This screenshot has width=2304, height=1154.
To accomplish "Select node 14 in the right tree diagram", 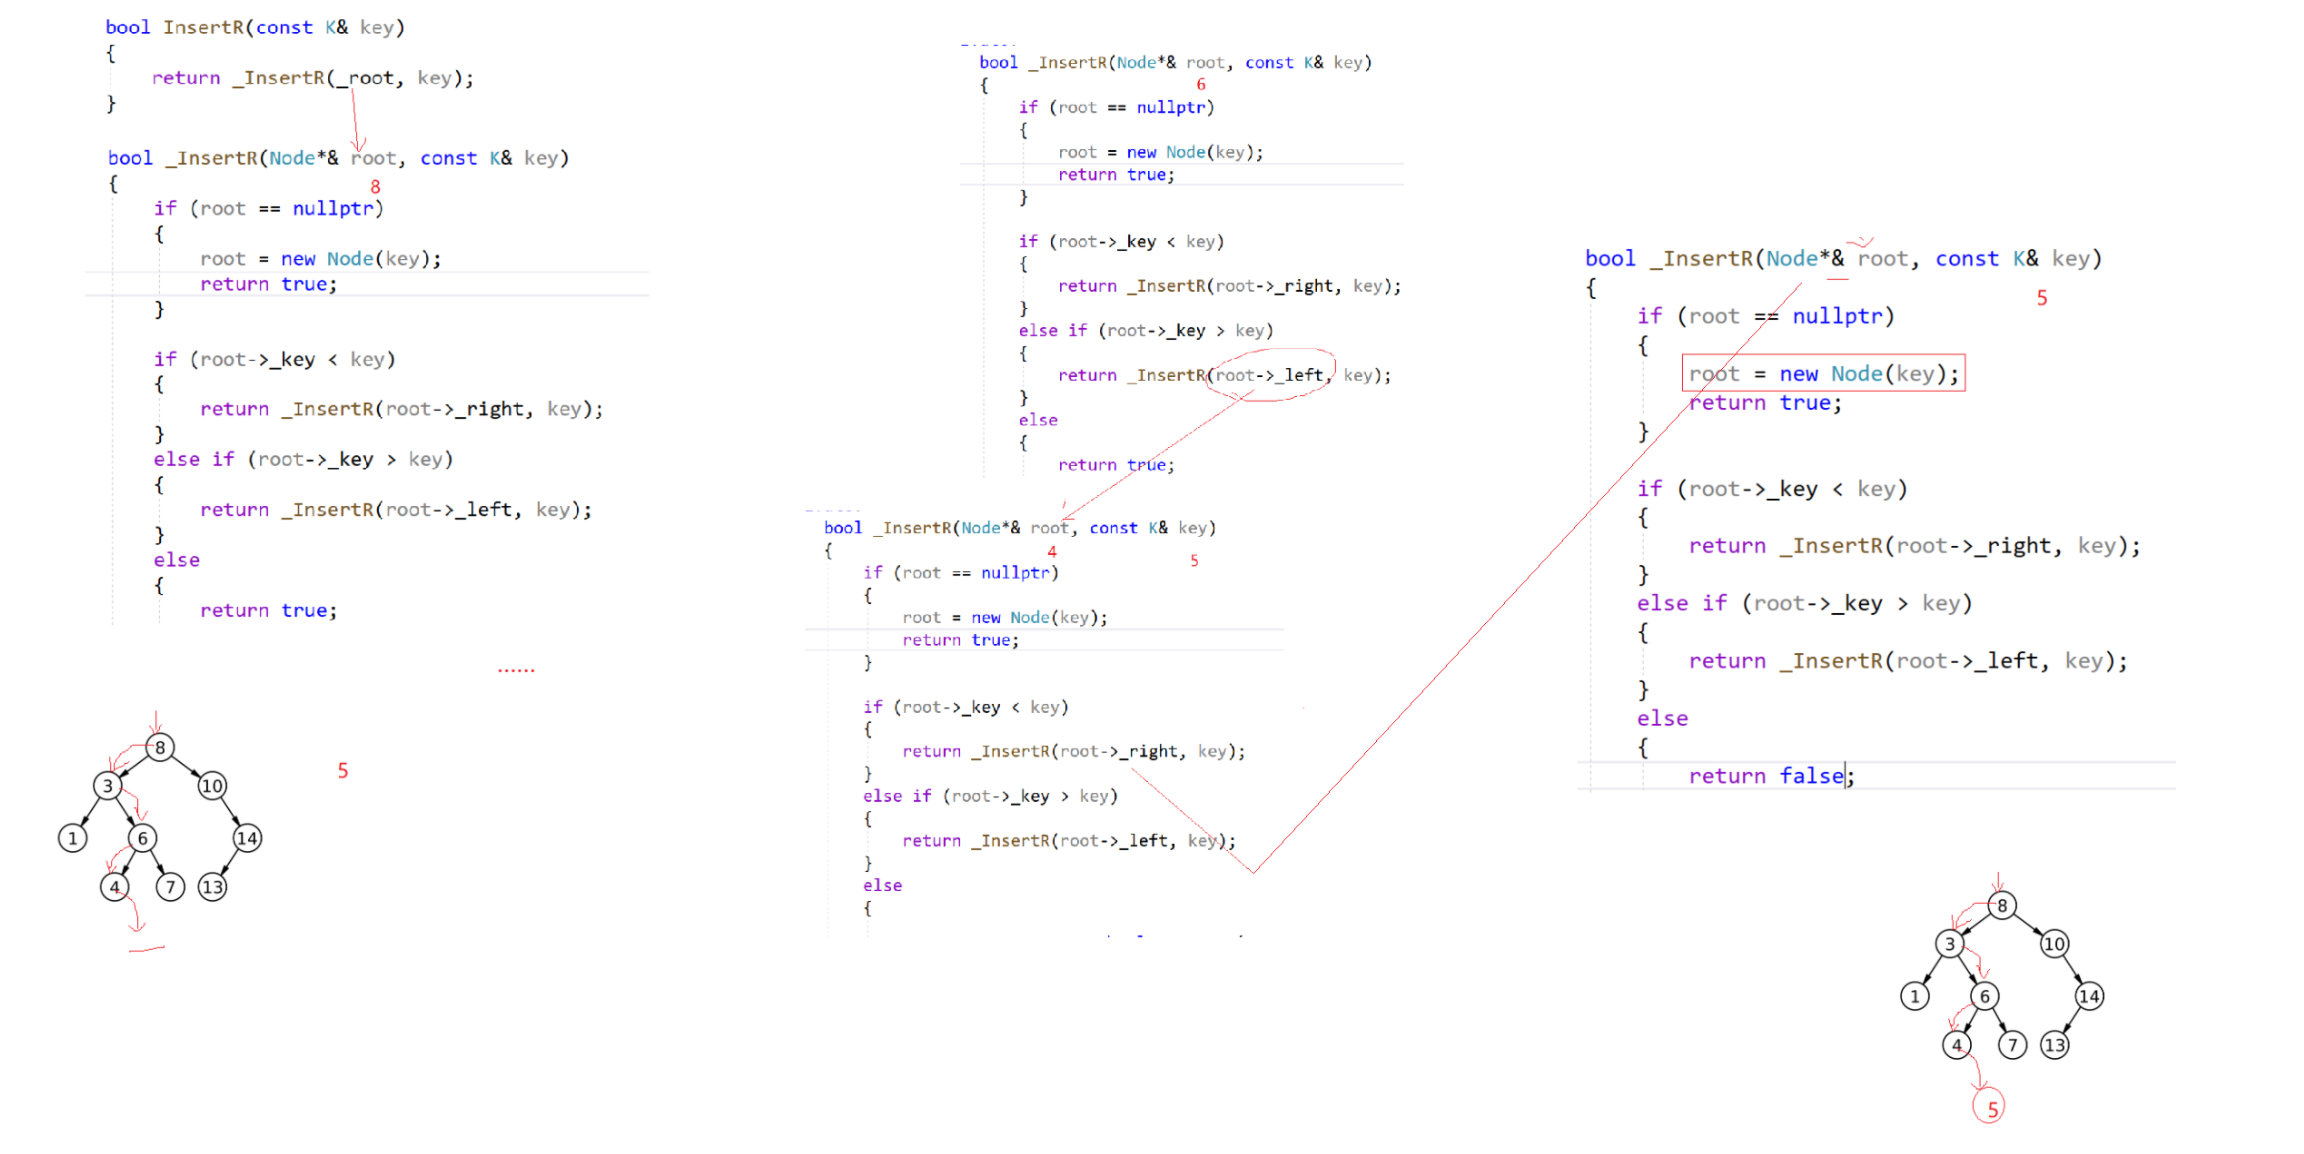I will (x=2089, y=996).
